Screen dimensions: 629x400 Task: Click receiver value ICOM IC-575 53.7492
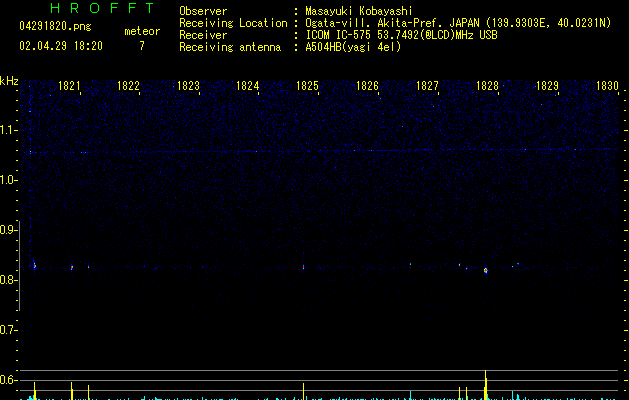[x=401, y=35]
